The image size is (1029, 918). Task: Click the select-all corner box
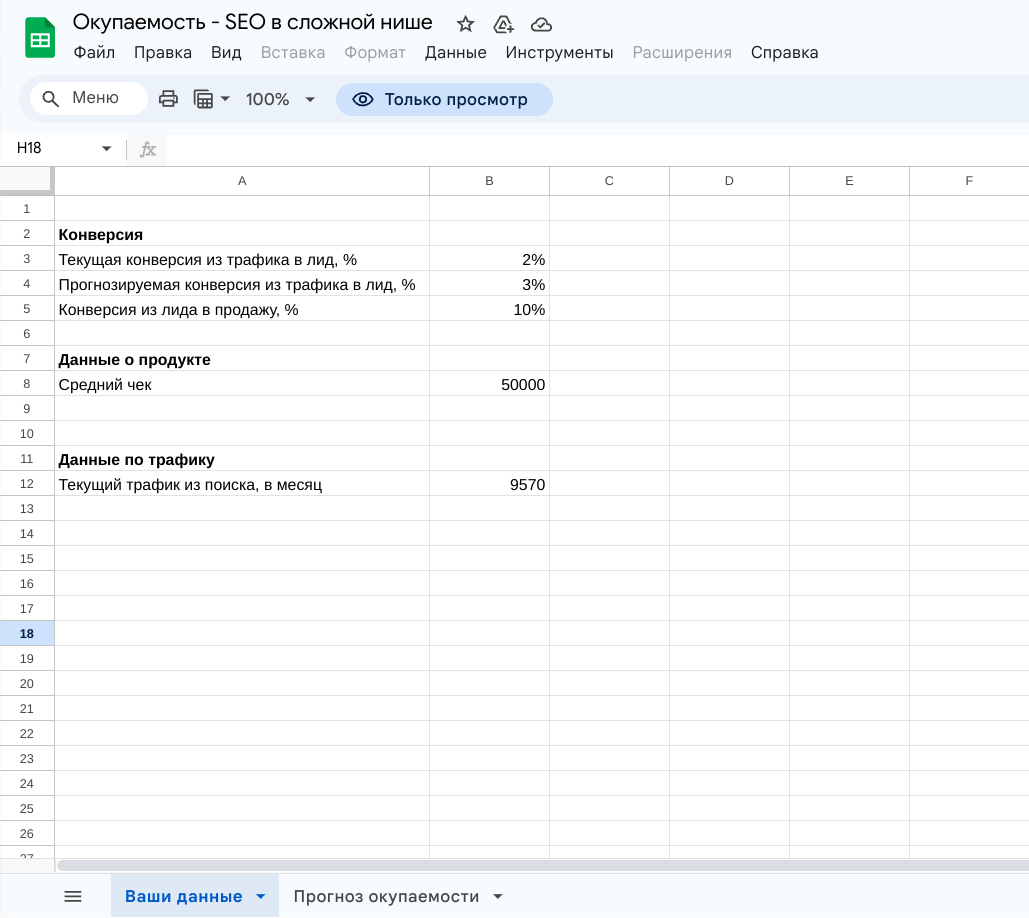click(26, 180)
